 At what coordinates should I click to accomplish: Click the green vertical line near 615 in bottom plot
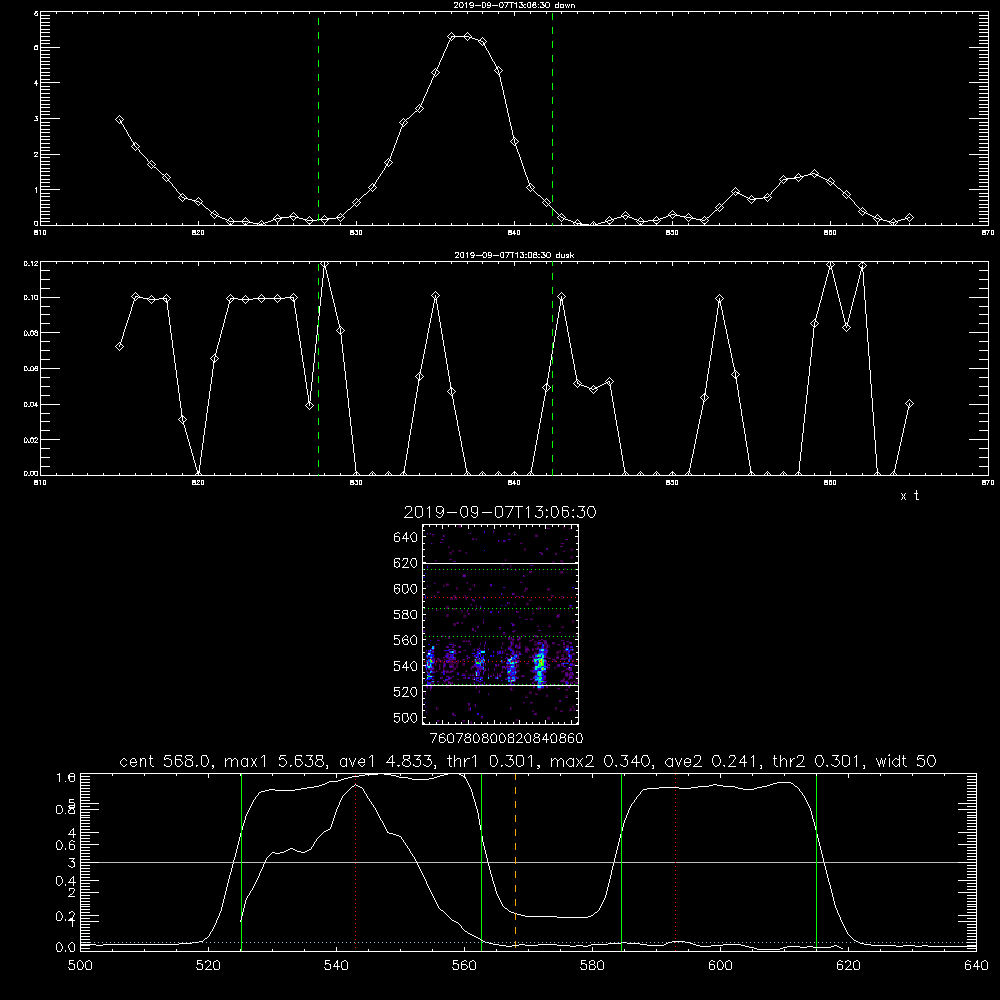coord(816,861)
